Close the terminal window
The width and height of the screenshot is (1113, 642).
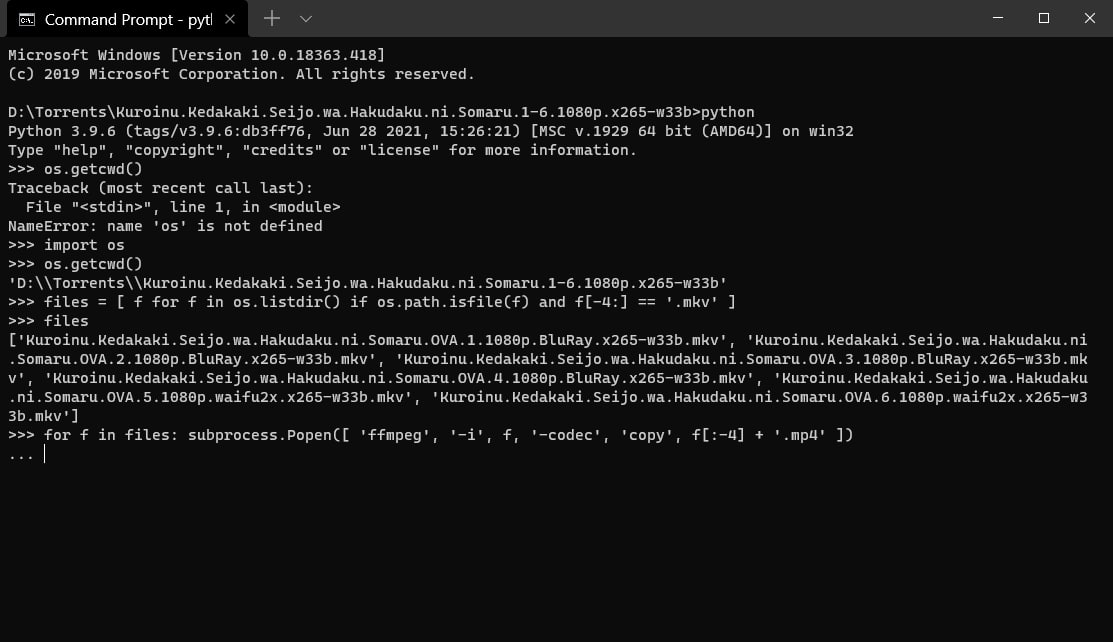click(1089, 18)
